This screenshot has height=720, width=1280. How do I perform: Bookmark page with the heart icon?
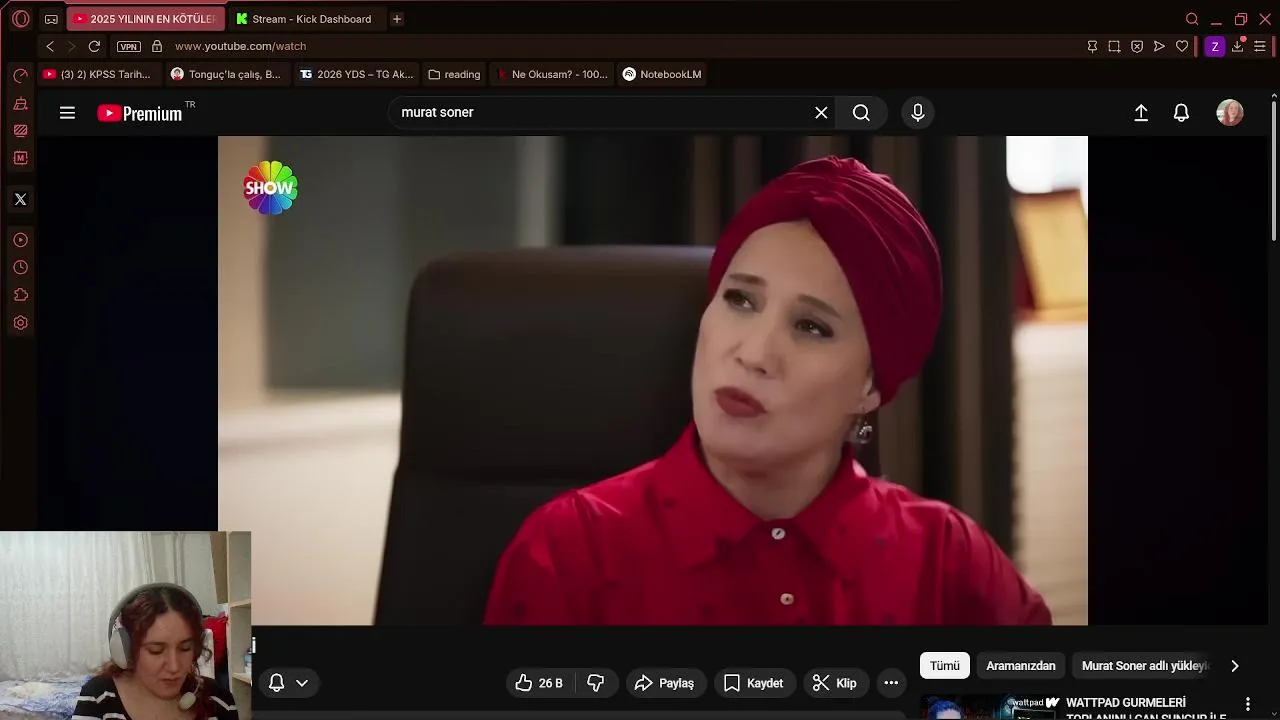(x=1182, y=46)
